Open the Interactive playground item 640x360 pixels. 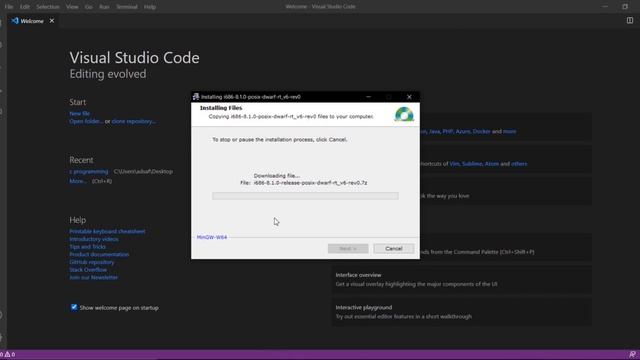pyautogui.click(x=462, y=312)
